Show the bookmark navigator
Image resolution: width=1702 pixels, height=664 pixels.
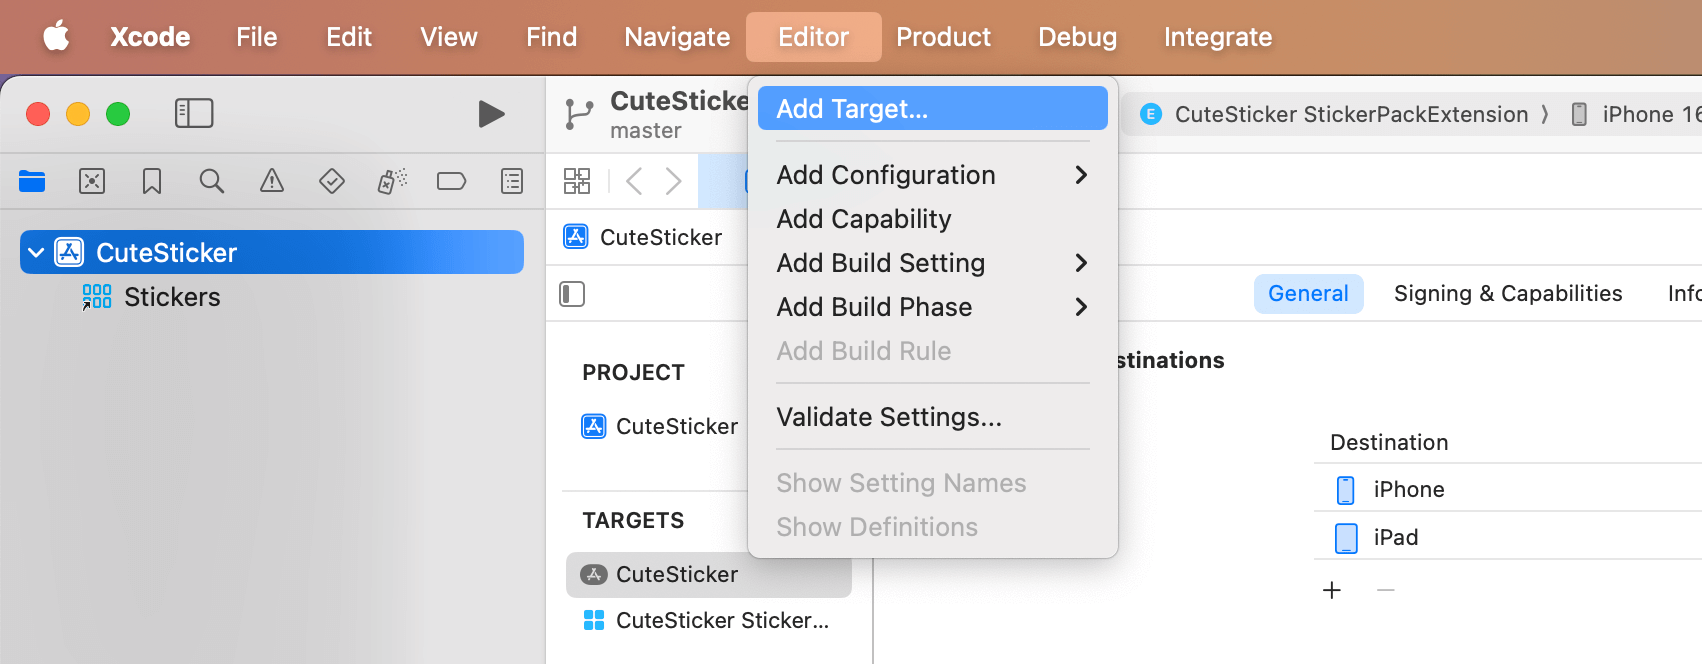[x=152, y=181]
